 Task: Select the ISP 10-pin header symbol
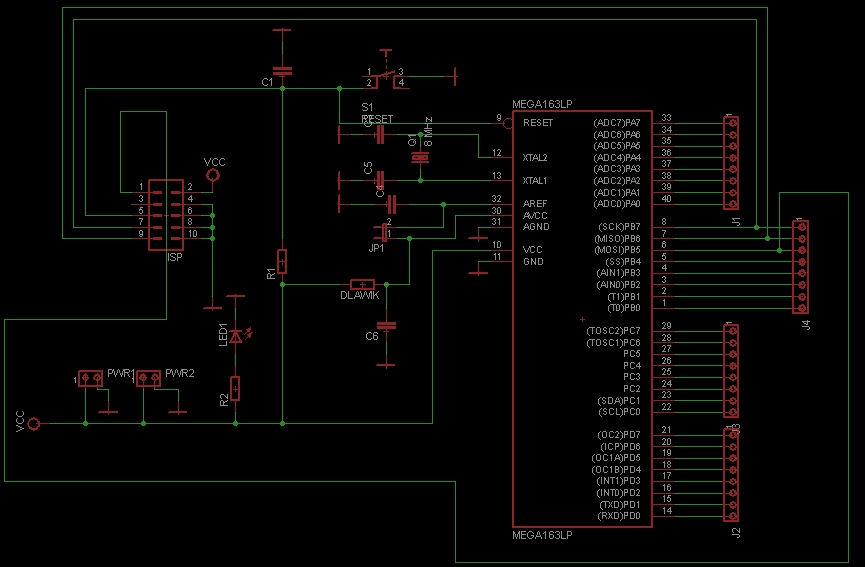[x=166, y=215]
